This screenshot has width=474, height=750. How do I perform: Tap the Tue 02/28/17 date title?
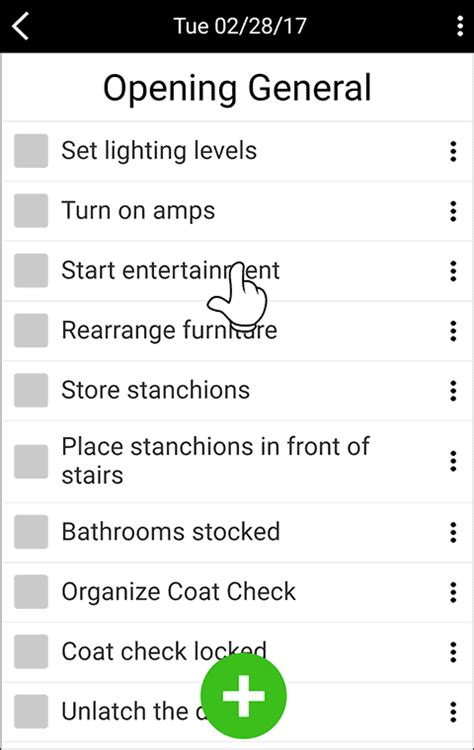click(x=240, y=26)
